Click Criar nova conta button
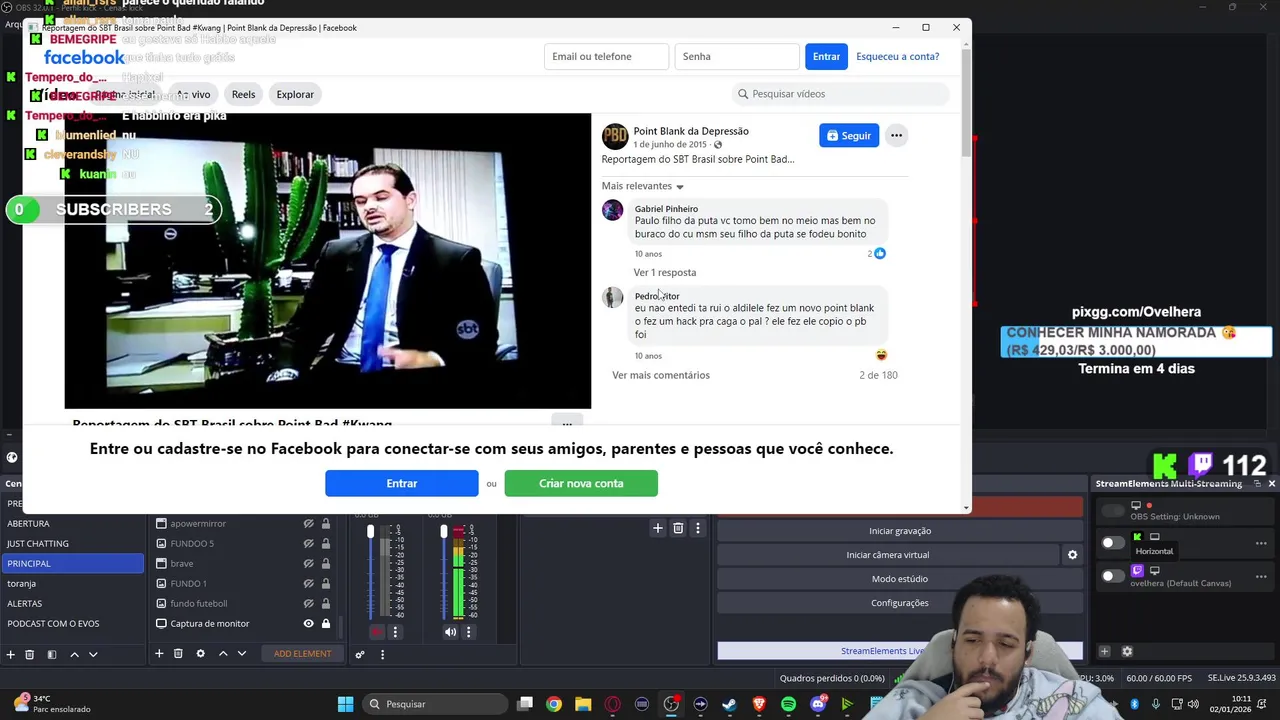Image resolution: width=1280 pixels, height=720 pixels. coord(581,483)
